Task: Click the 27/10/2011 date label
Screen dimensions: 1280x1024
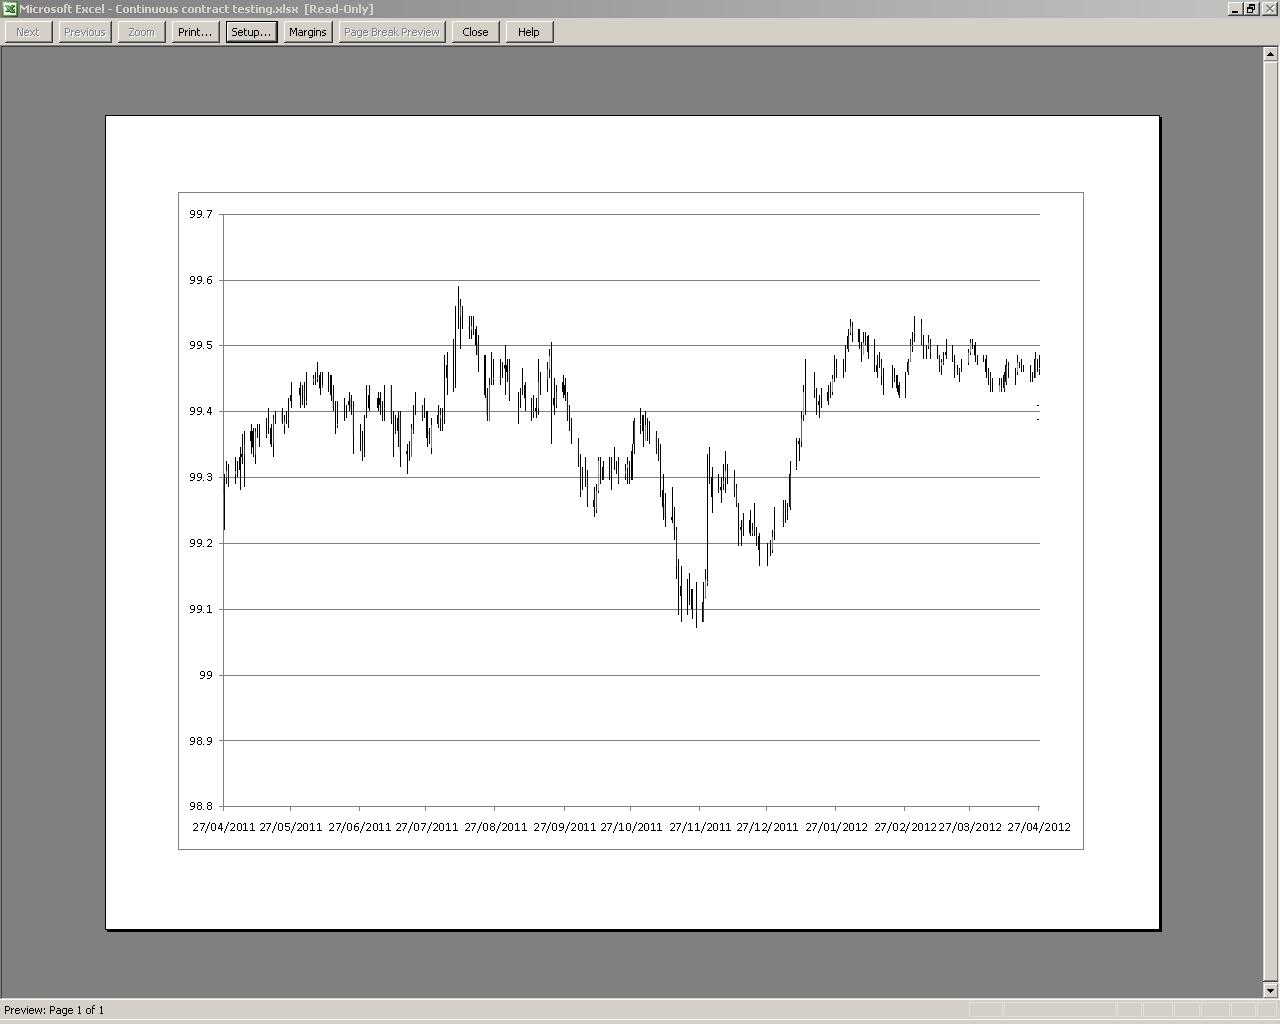Action: (632, 827)
